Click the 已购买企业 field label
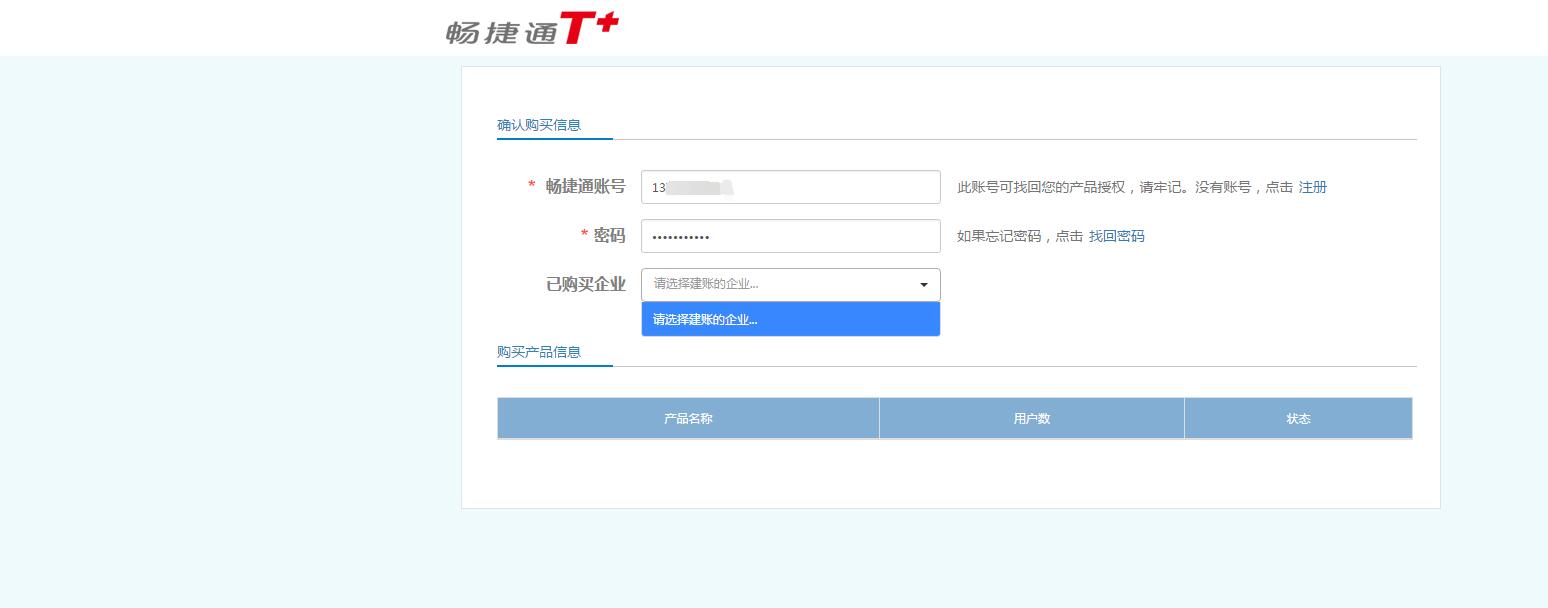 click(x=586, y=284)
